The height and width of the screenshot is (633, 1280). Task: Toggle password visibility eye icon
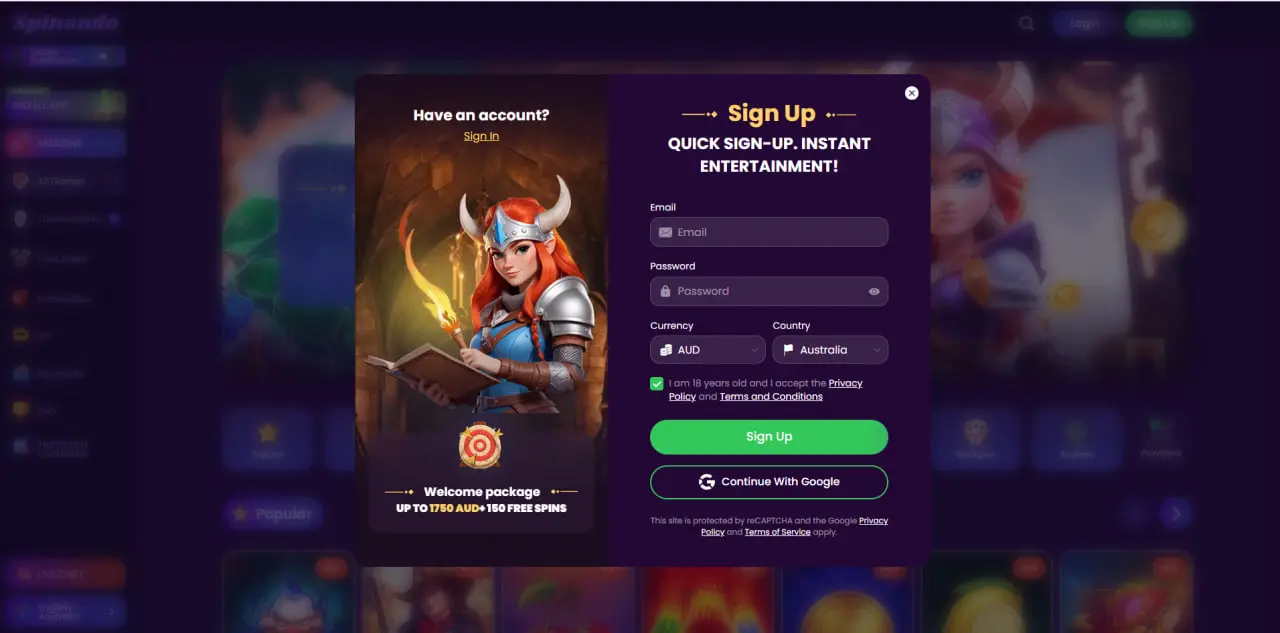click(x=874, y=292)
